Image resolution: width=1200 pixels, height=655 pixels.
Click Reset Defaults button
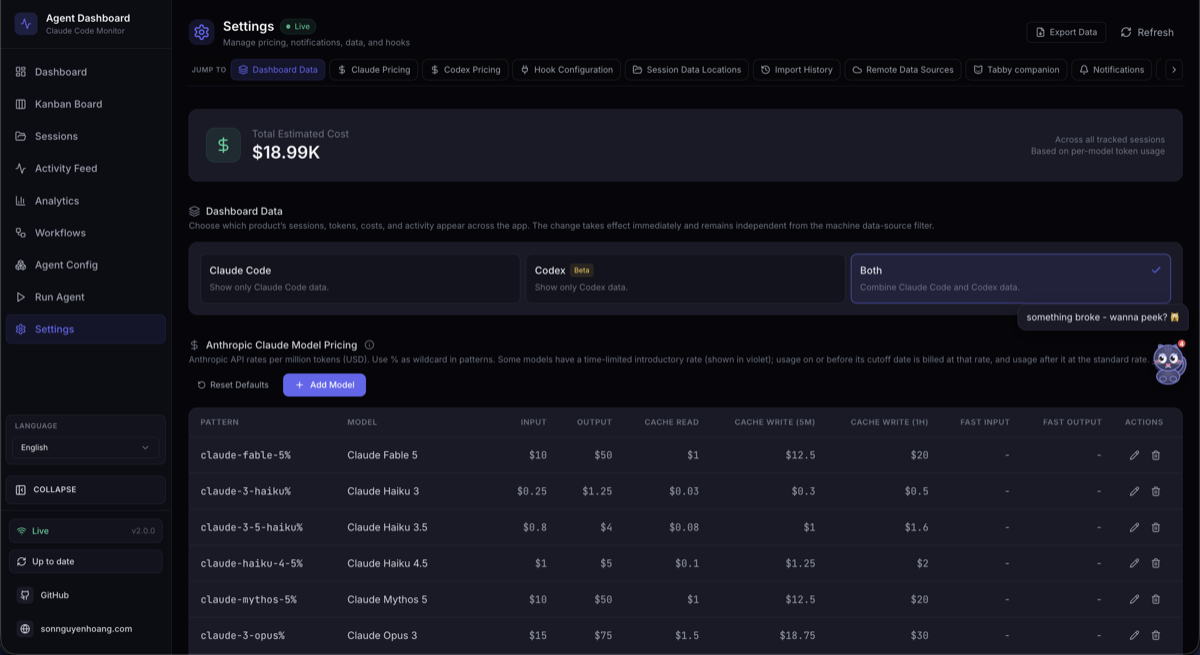coord(233,385)
